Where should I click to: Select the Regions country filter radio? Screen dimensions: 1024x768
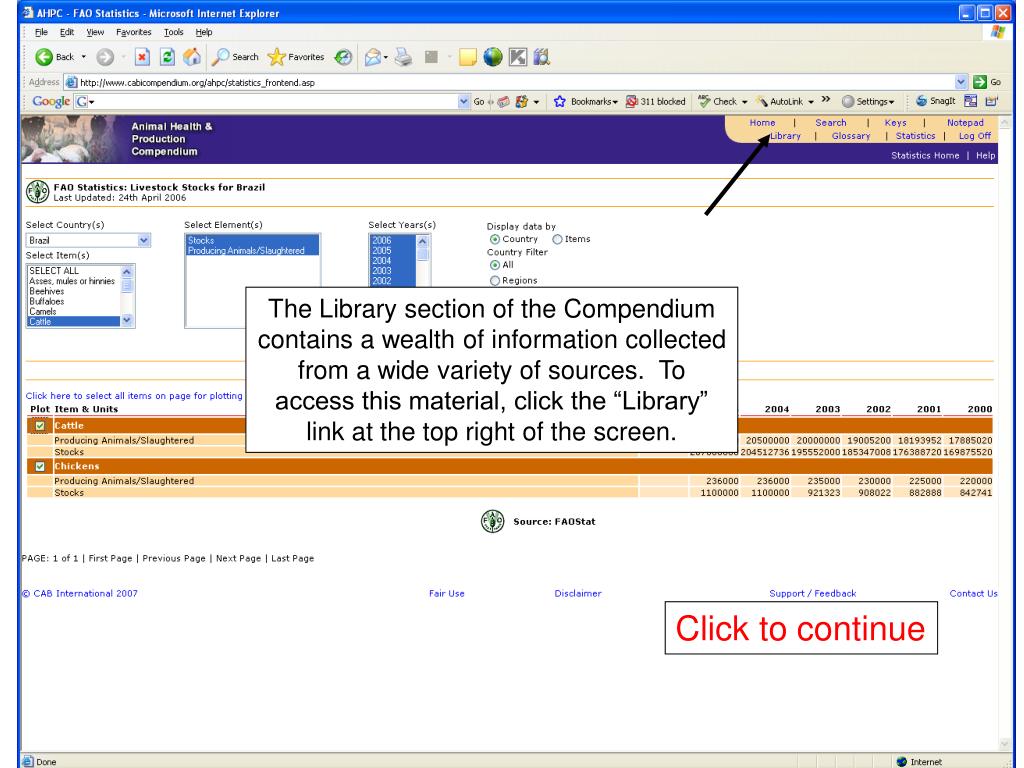pyautogui.click(x=494, y=281)
